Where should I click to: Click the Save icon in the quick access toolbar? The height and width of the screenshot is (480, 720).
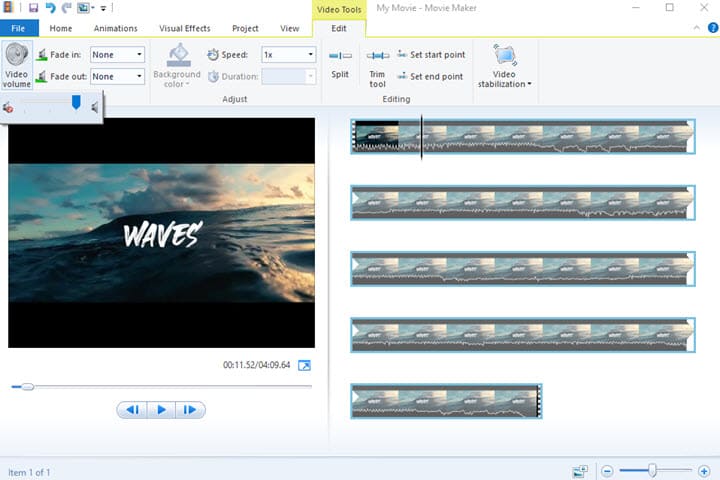(33, 8)
